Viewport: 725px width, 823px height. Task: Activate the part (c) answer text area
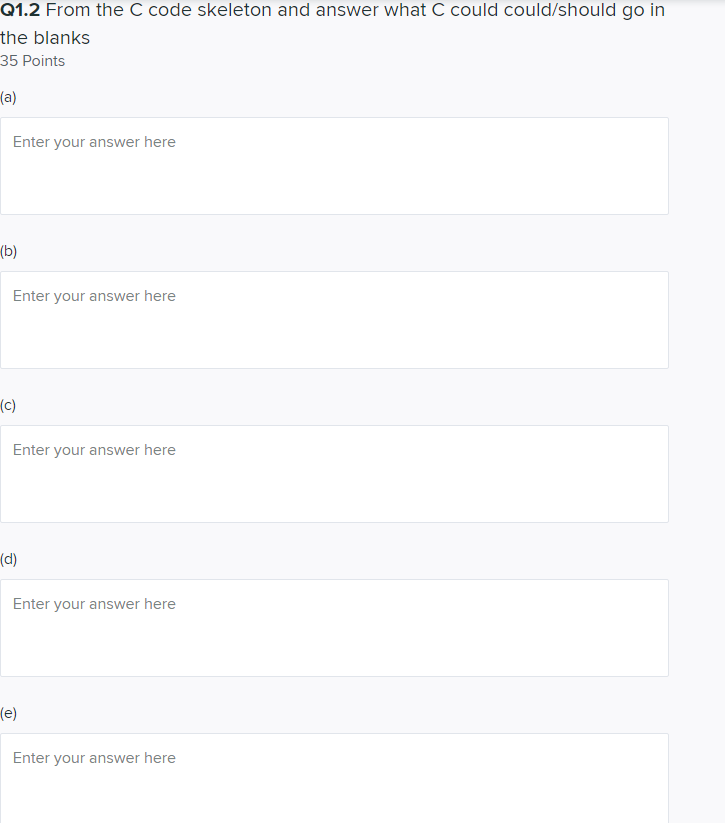click(x=334, y=474)
